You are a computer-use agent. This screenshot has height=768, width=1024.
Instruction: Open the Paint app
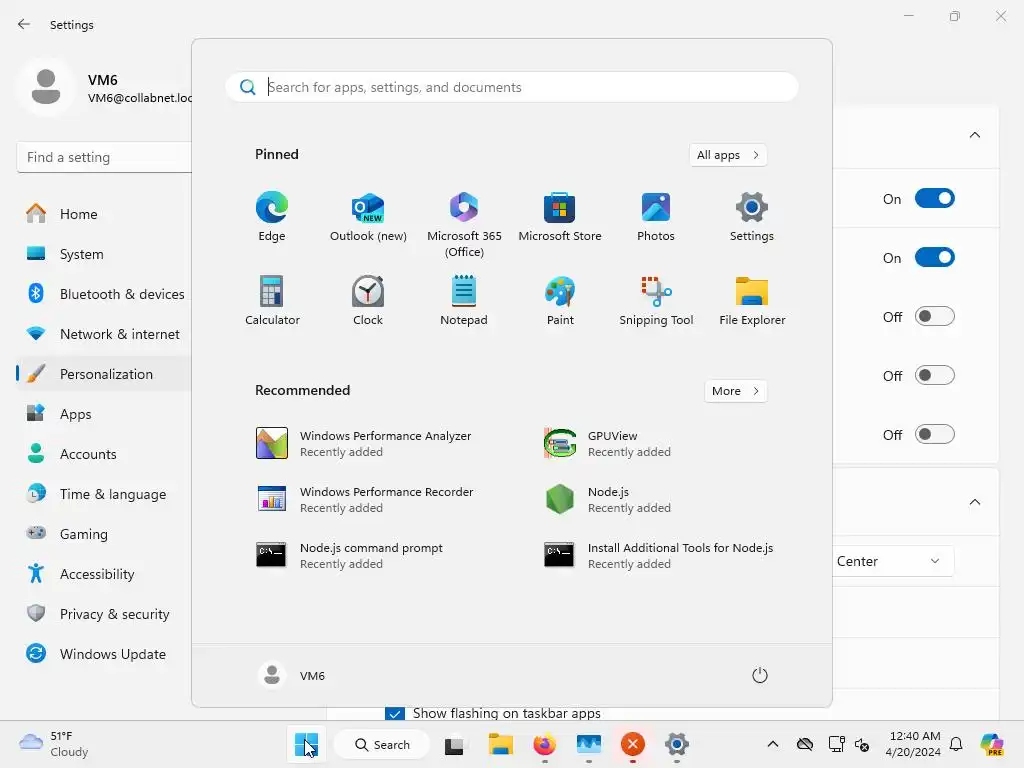click(560, 301)
